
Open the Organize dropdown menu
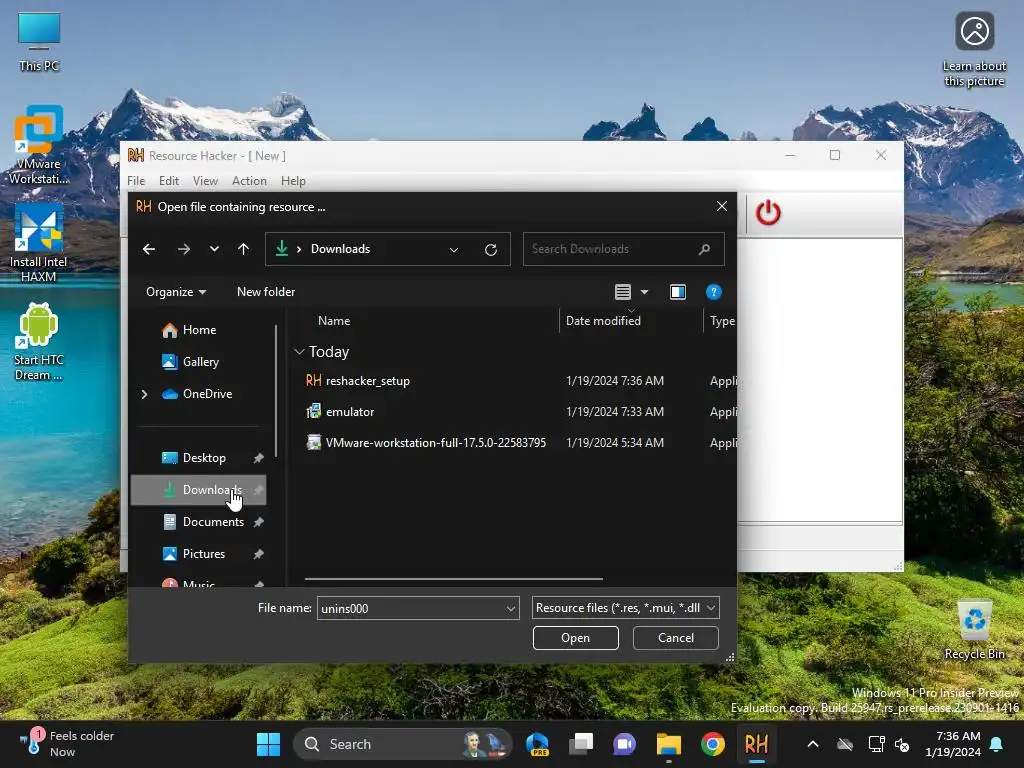tap(176, 292)
